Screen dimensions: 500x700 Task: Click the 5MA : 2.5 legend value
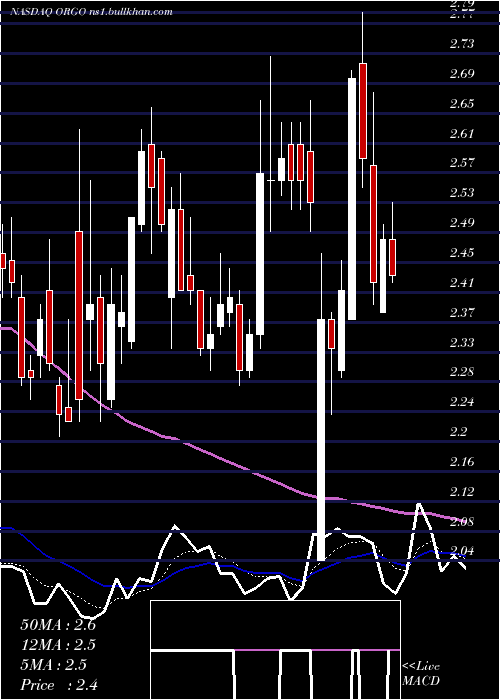(x=54, y=665)
